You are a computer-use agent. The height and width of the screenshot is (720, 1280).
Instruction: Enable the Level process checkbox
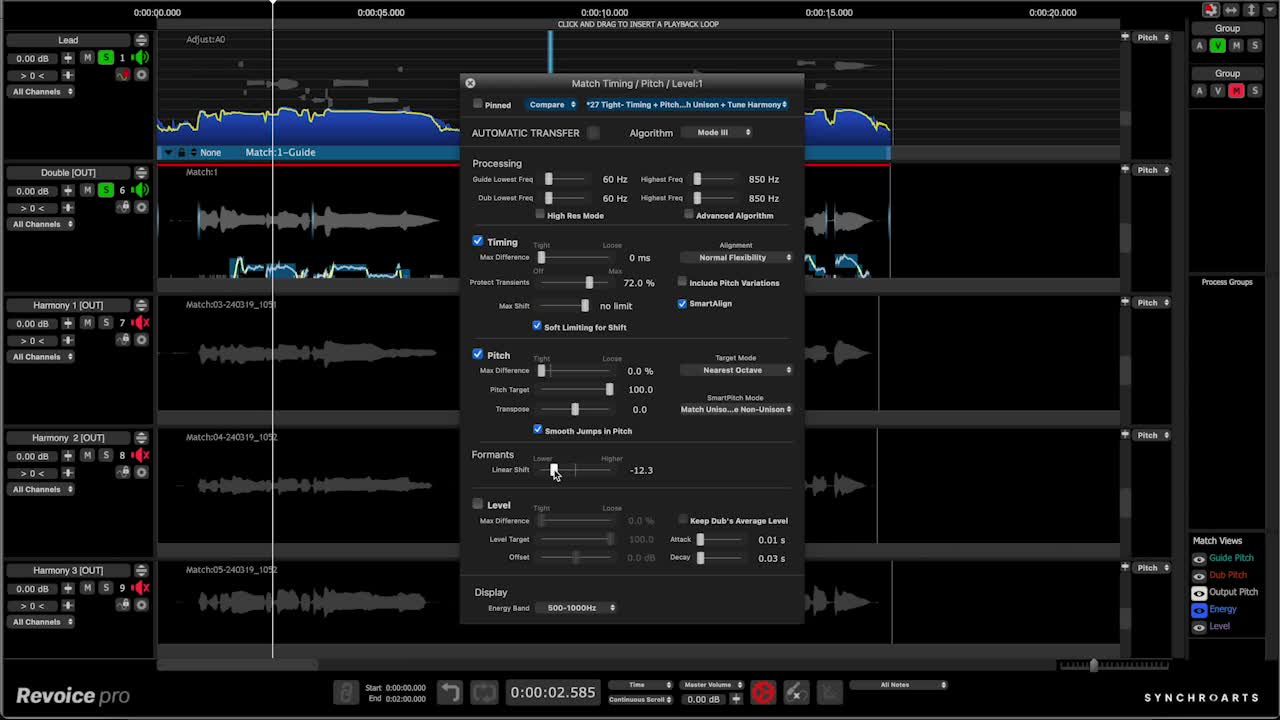pyautogui.click(x=478, y=504)
